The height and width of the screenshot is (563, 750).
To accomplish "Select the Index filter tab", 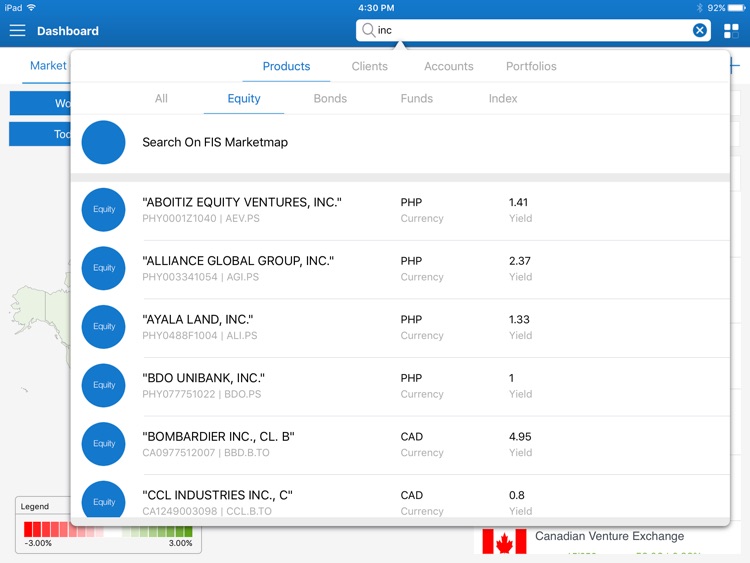I will click(x=503, y=99).
